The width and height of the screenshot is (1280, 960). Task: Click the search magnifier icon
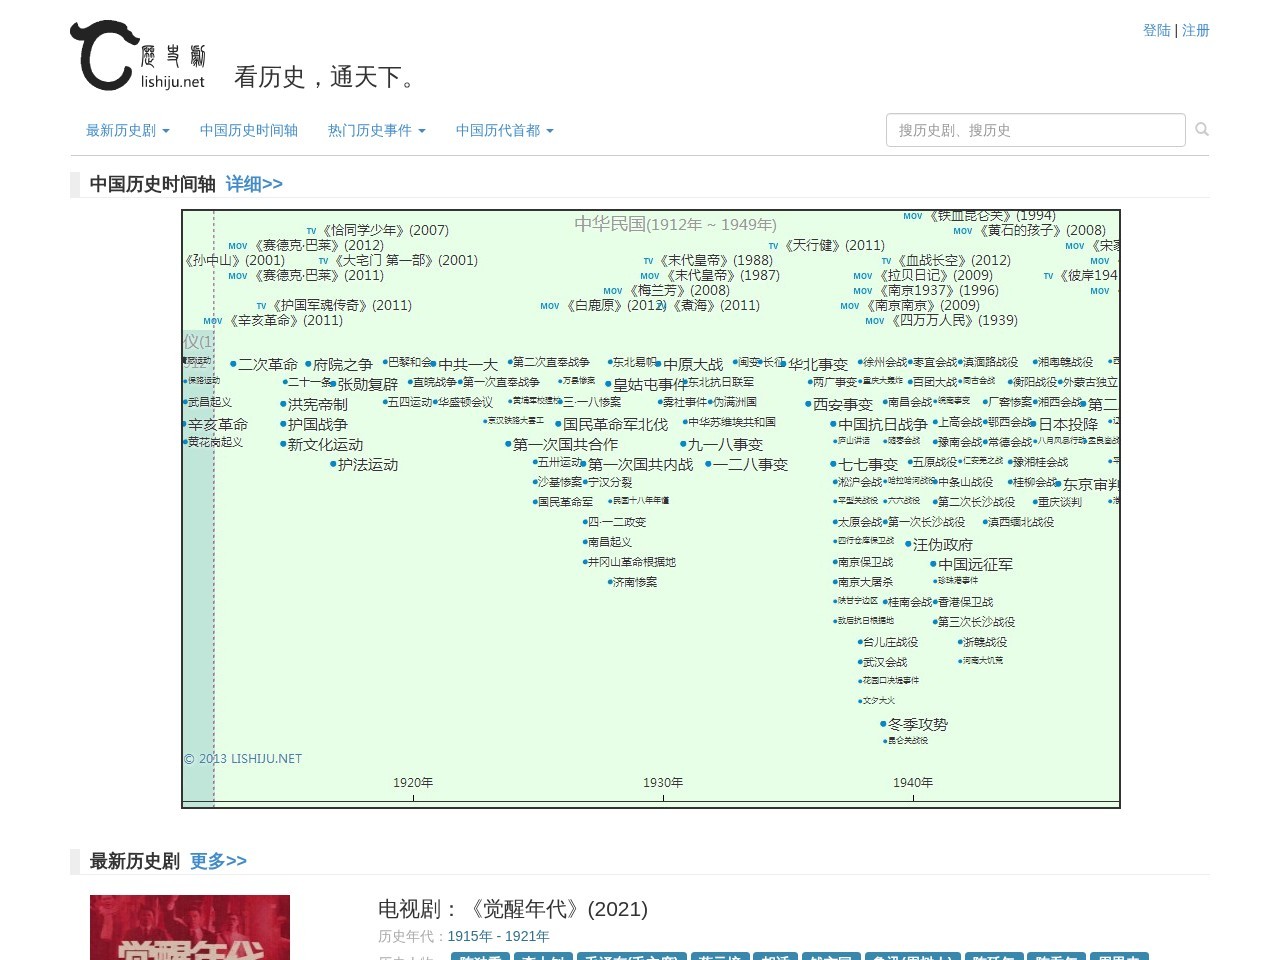click(1201, 129)
